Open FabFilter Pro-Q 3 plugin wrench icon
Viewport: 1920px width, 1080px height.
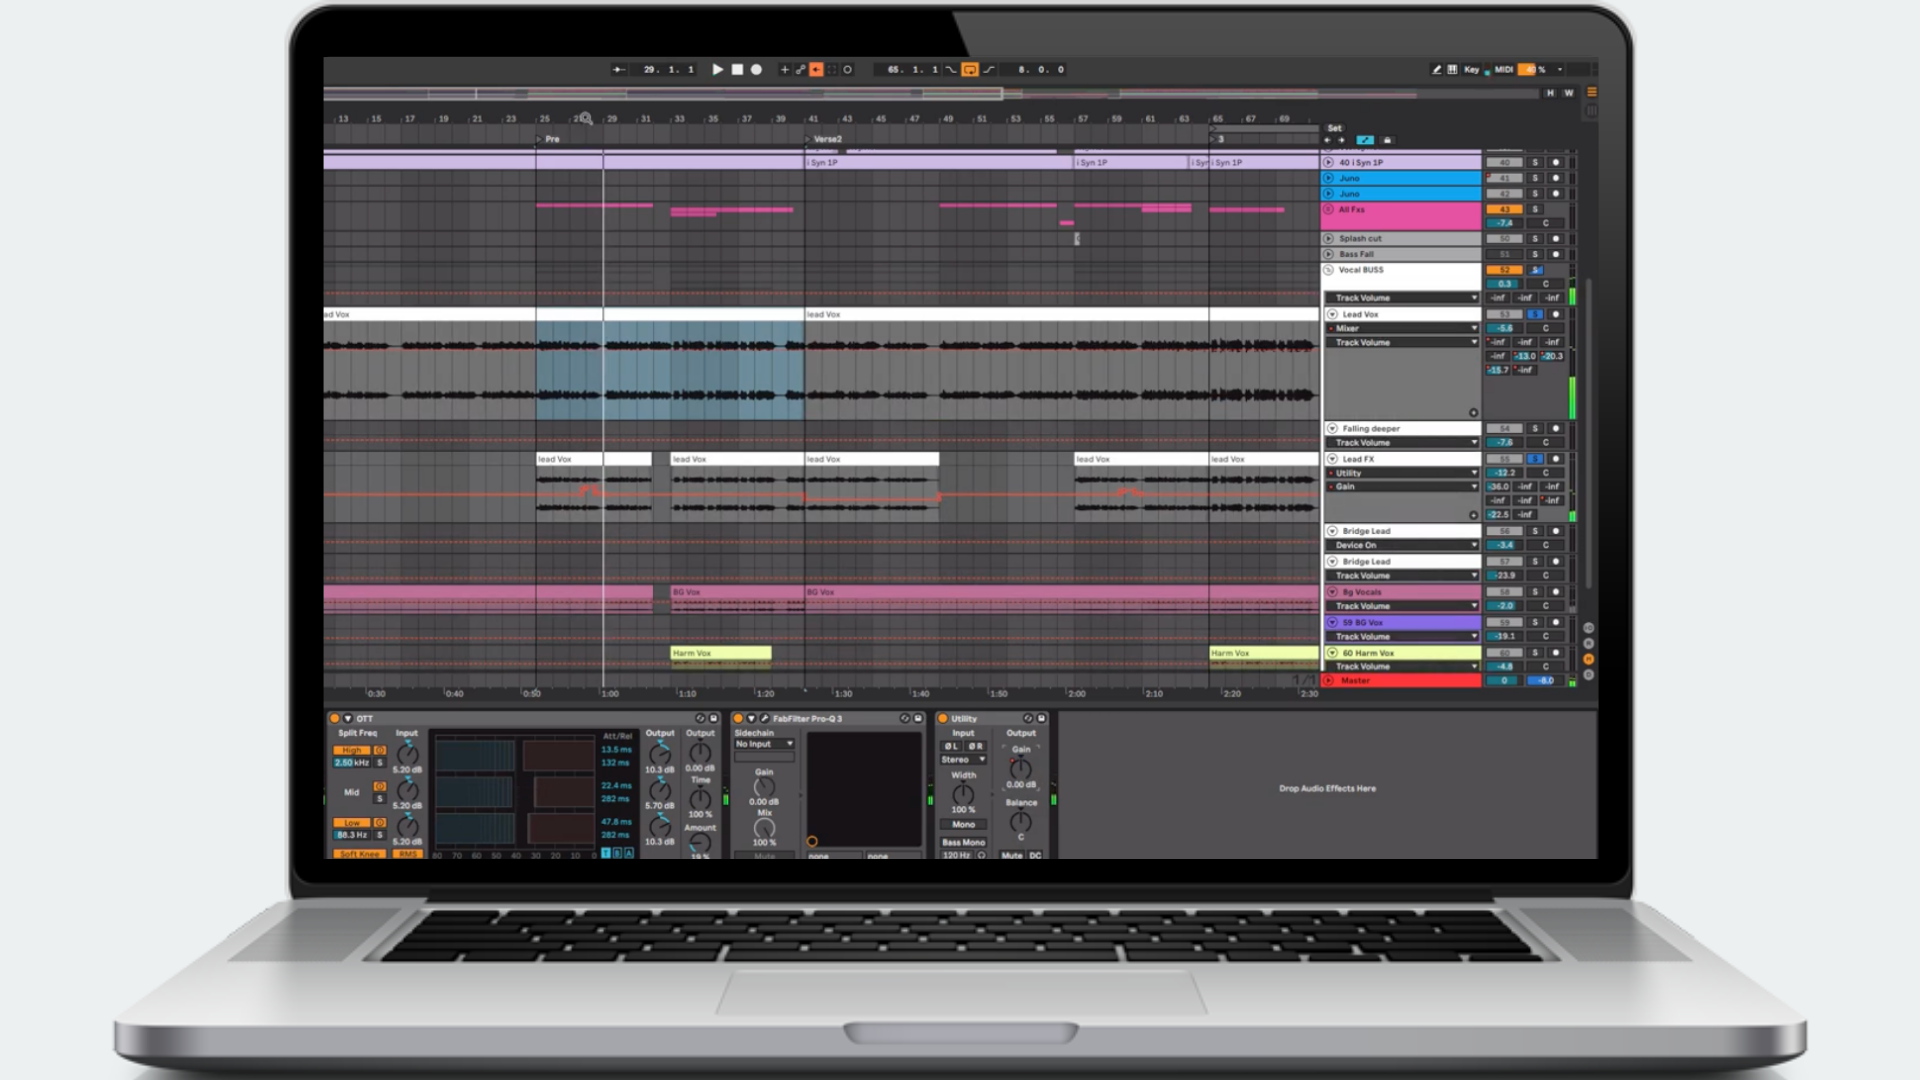point(764,718)
